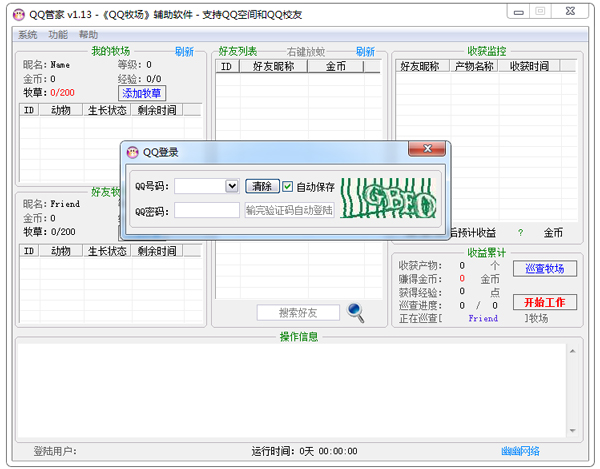
Task: Click 刷新 link in 好友列表 panel
Action: [365, 51]
